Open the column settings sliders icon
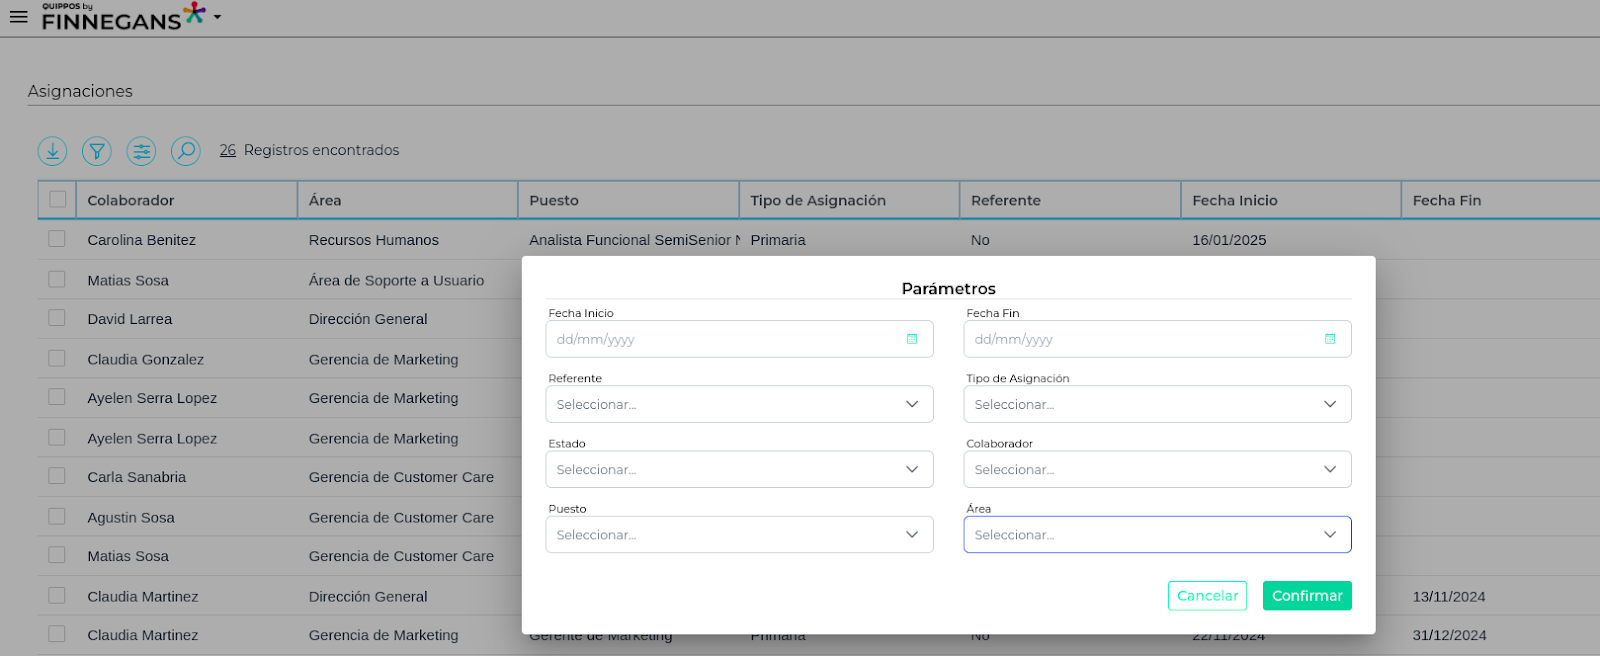The height and width of the screenshot is (656, 1600). point(141,151)
